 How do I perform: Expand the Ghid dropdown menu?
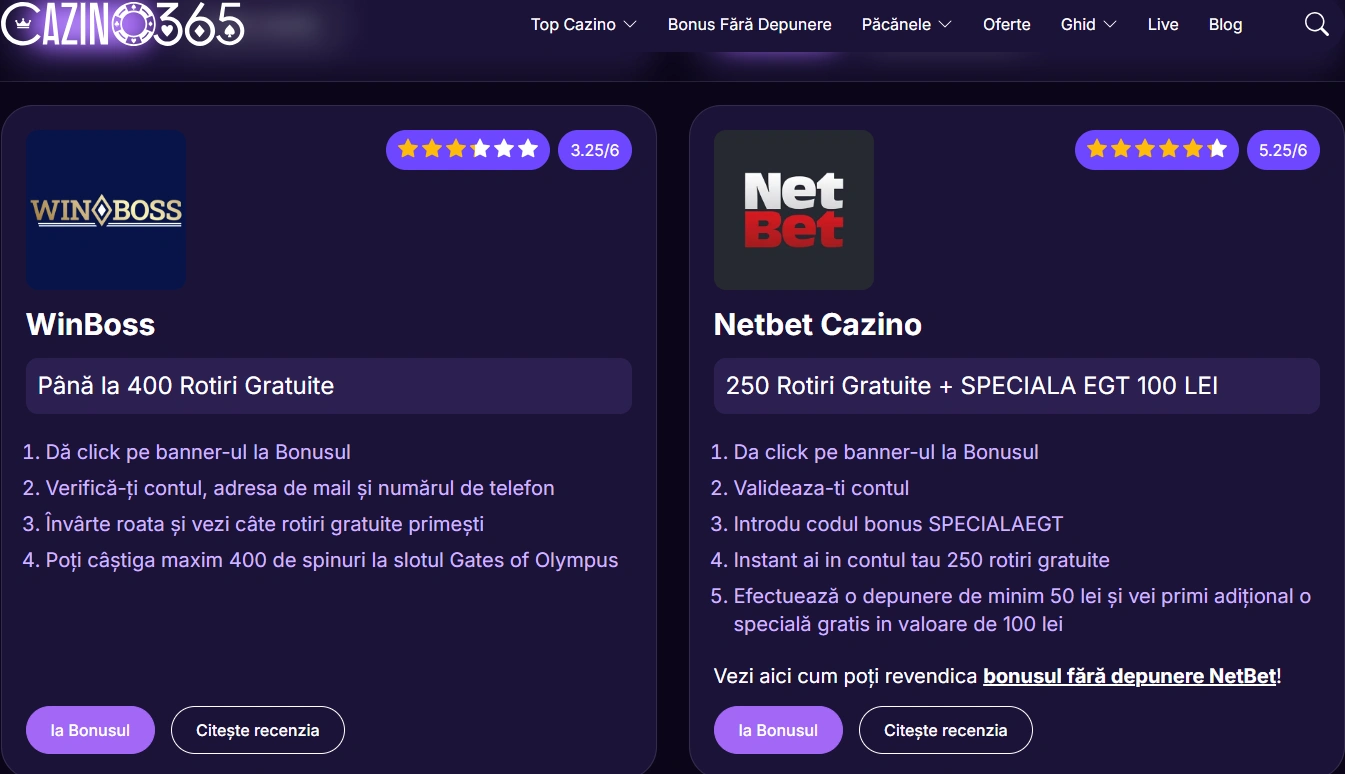coord(1089,24)
